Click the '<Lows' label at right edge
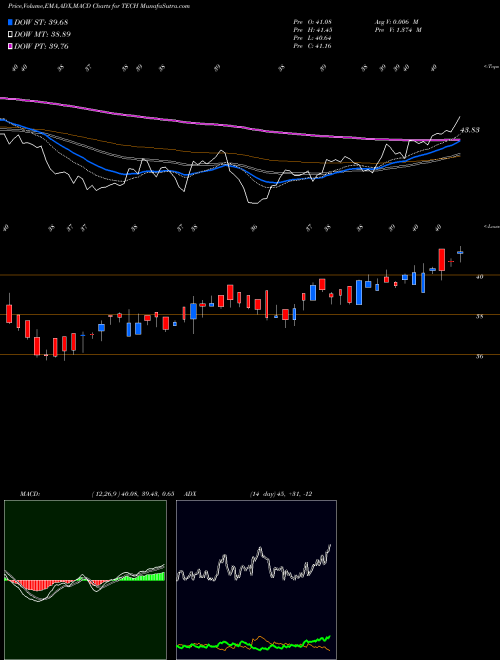 pos(491,226)
